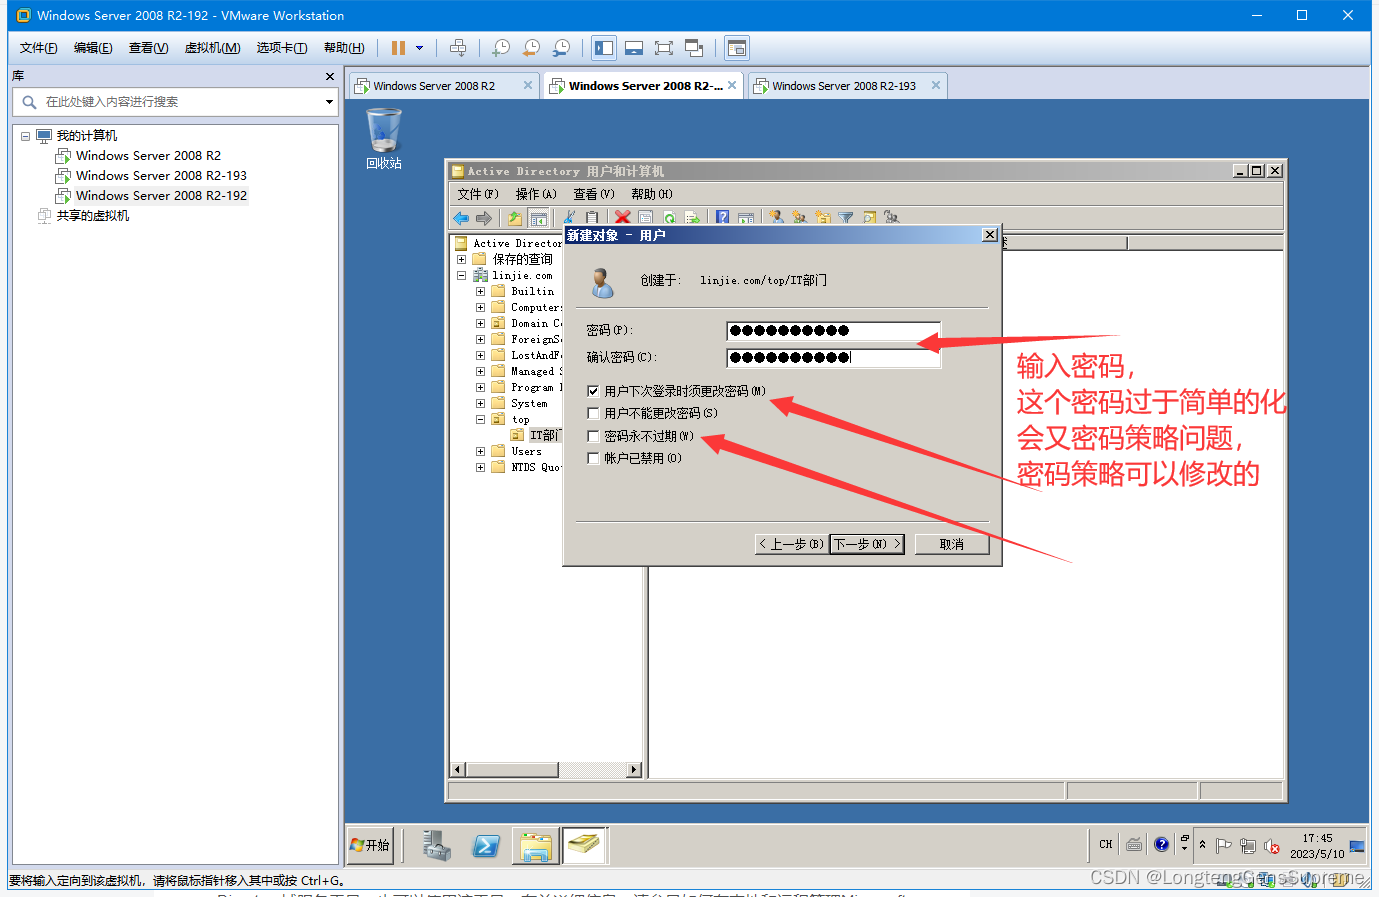Click the Forward arrow in Active Directory toolbar
The width and height of the screenshot is (1379, 897).
(x=484, y=218)
